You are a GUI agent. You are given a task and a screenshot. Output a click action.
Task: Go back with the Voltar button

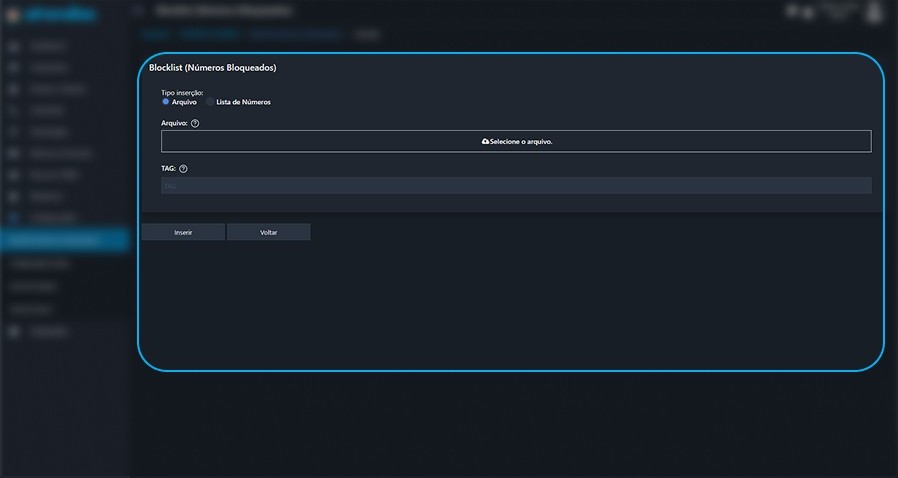pyautogui.click(x=269, y=232)
